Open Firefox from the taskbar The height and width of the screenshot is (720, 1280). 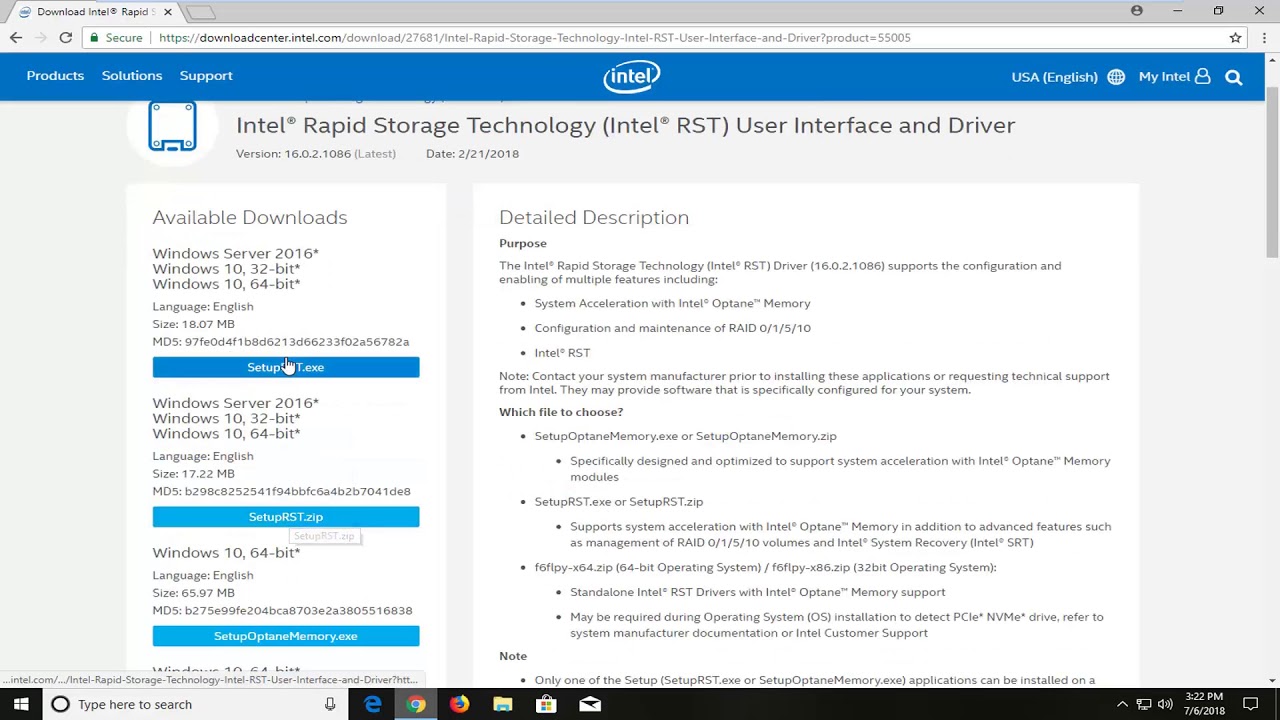click(459, 704)
